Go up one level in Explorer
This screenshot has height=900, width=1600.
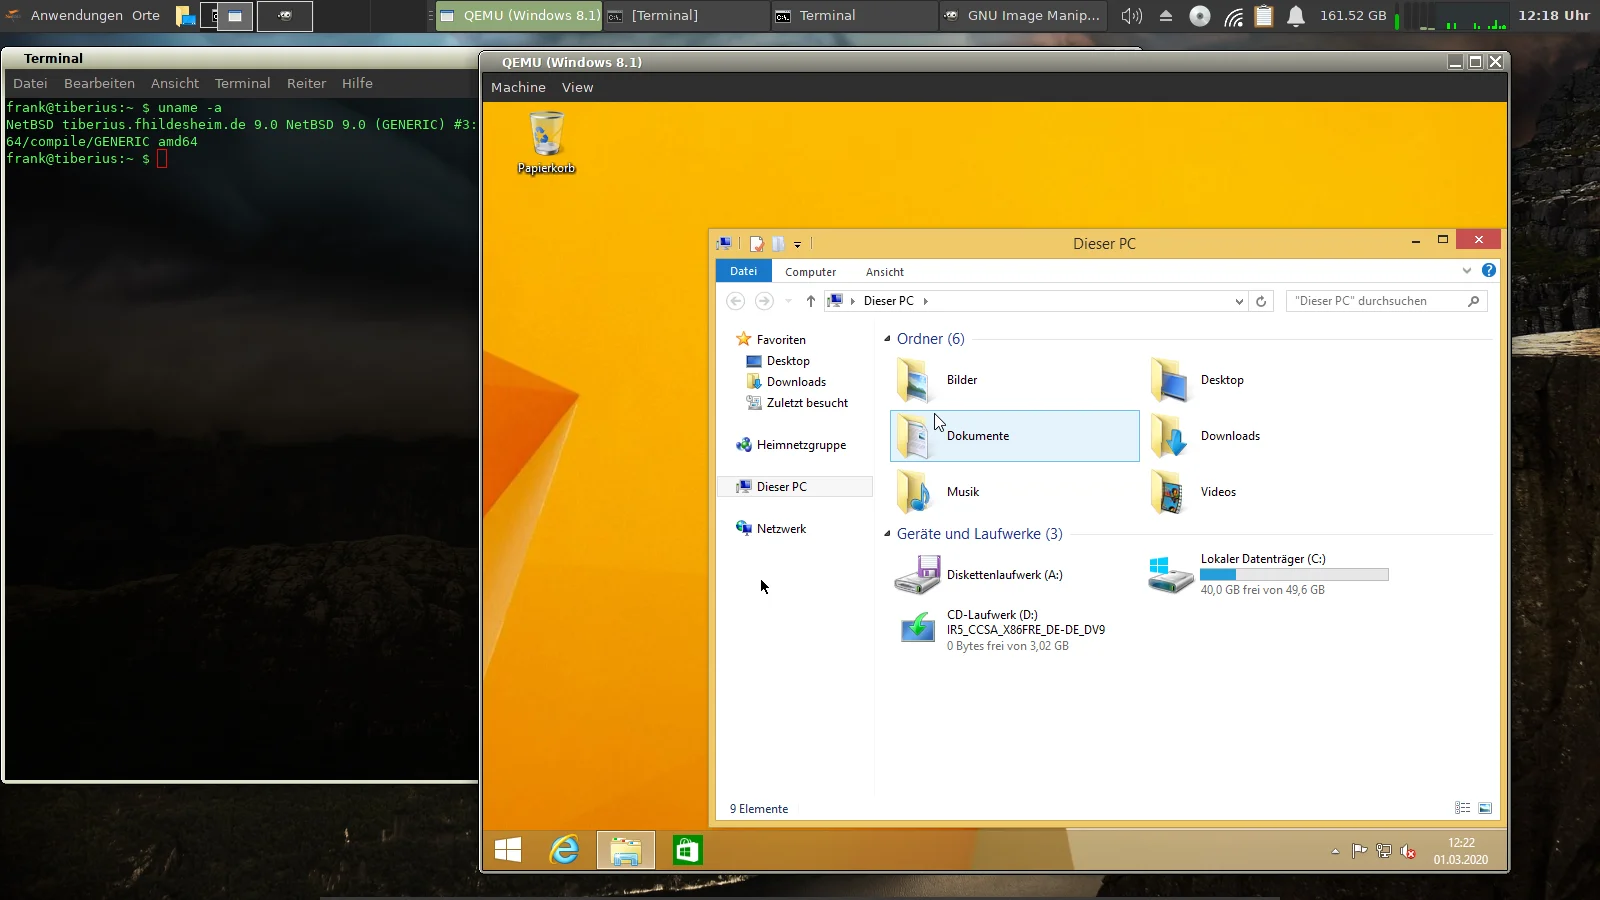click(810, 301)
